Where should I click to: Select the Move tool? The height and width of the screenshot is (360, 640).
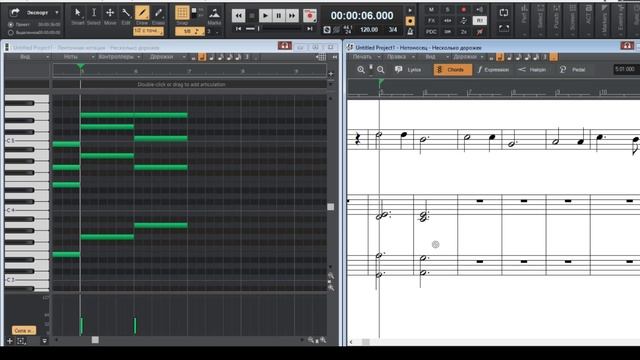click(x=110, y=13)
